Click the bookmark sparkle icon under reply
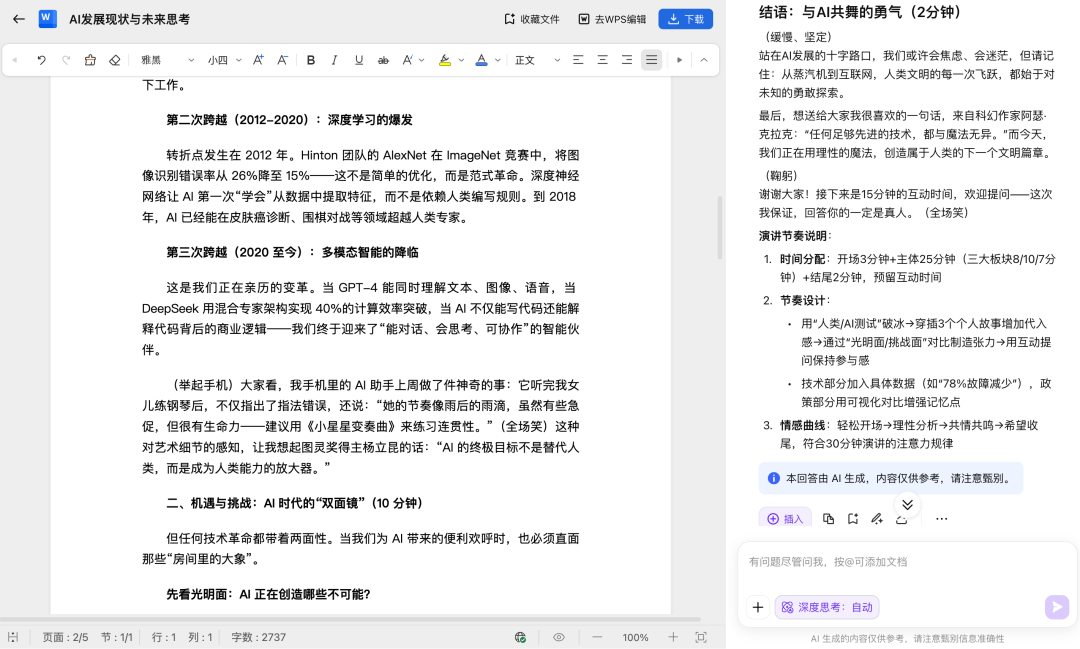The width and height of the screenshot is (1080, 649). pos(853,519)
